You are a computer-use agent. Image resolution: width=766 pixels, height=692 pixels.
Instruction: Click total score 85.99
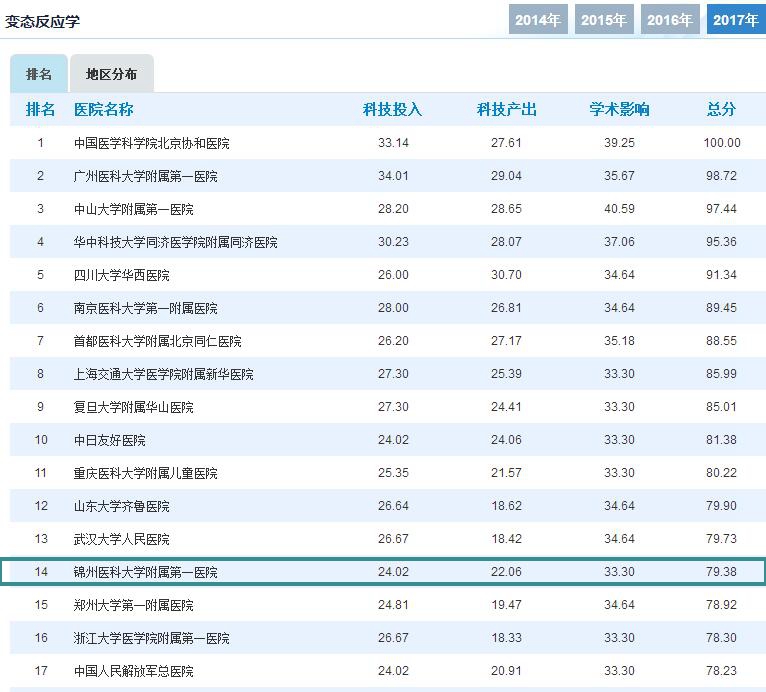pyautogui.click(x=722, y=374)
